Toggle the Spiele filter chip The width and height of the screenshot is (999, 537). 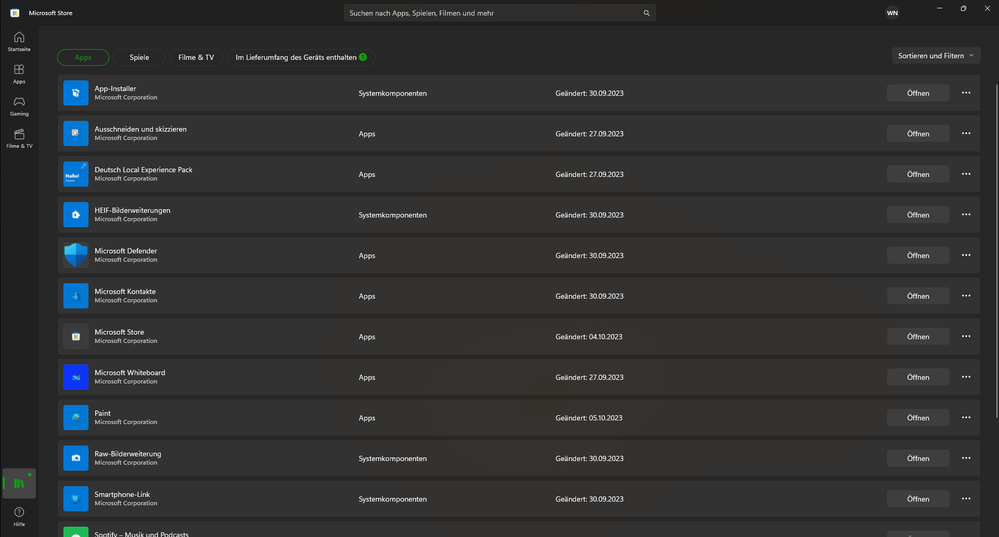click(139, 57)
